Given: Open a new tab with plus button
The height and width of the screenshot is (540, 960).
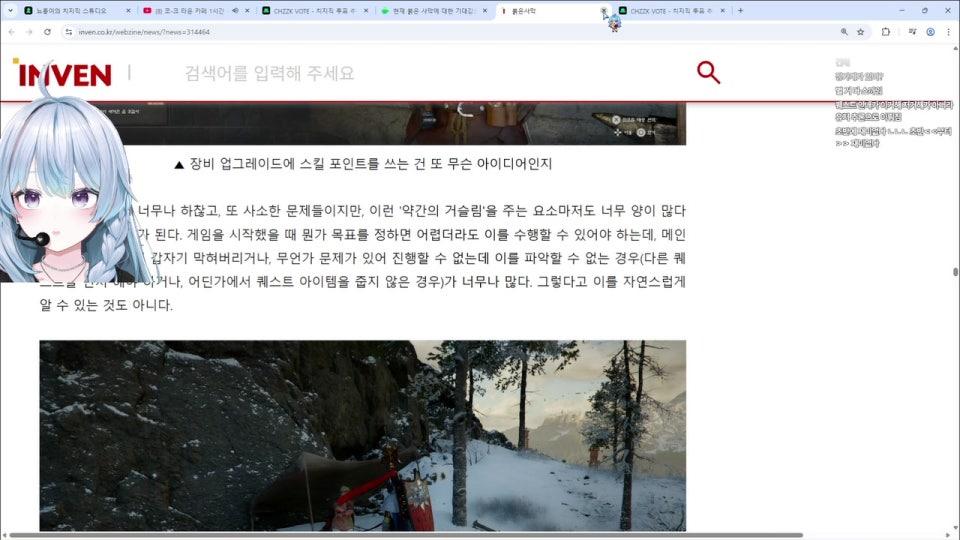Looking at the screenshot, I should (740, 11).
